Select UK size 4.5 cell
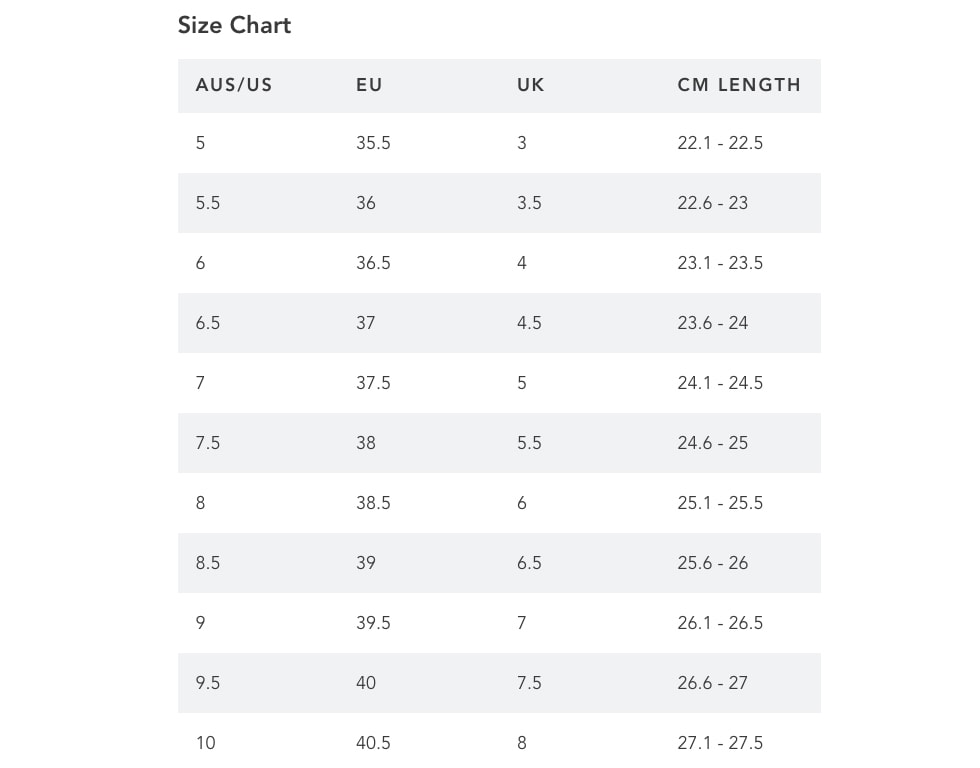Viewport: 980px width, 768px height. (529, 323)
